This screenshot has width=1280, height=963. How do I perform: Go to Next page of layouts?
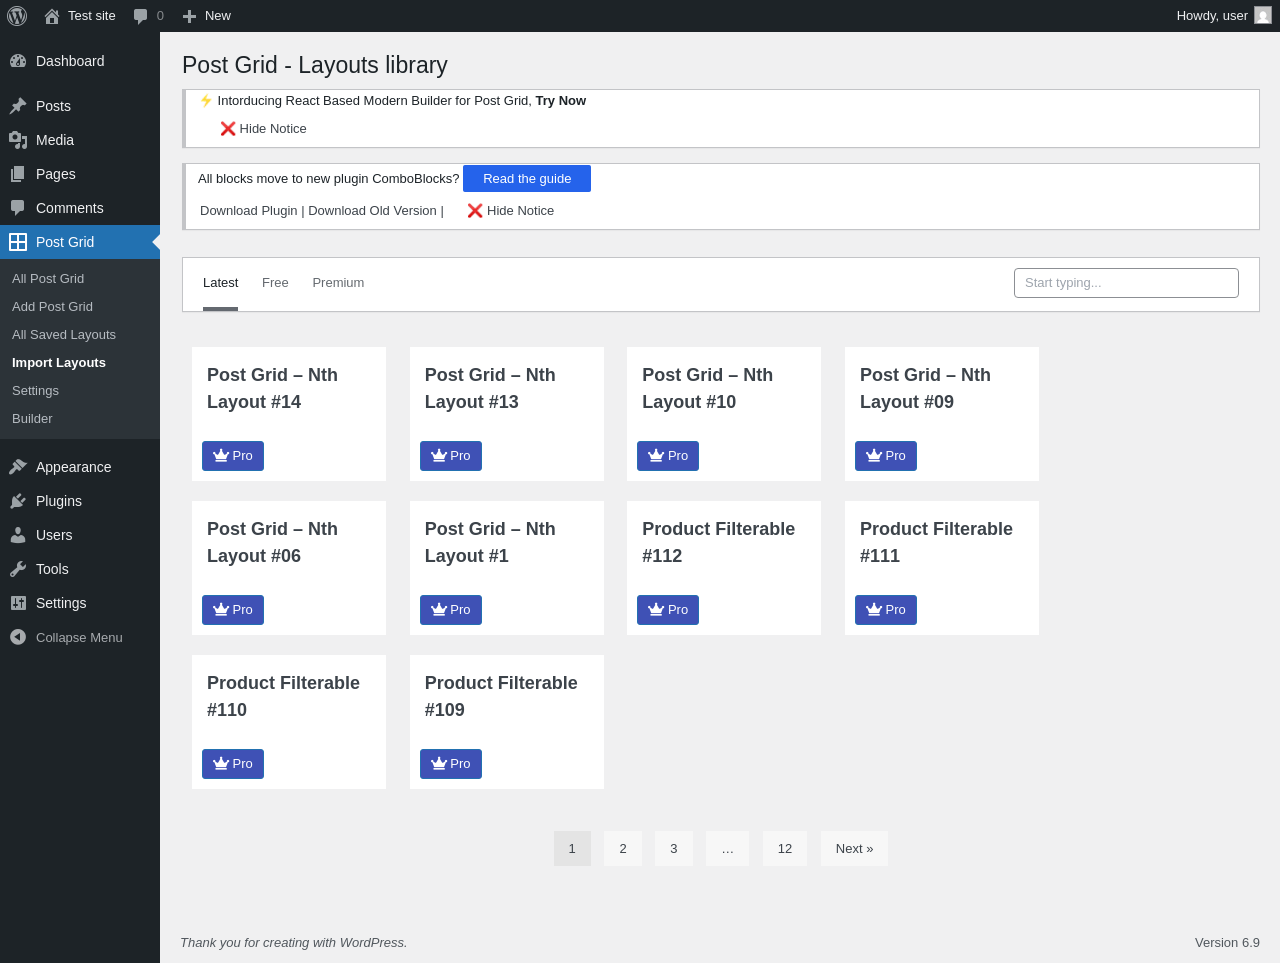pos(854,849)
